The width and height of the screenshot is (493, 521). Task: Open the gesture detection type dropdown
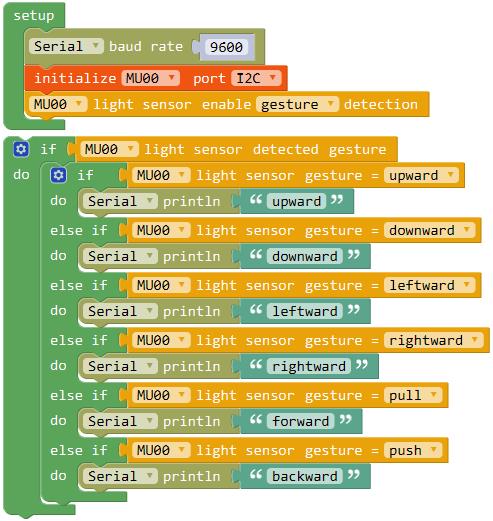tap(297, 104)
